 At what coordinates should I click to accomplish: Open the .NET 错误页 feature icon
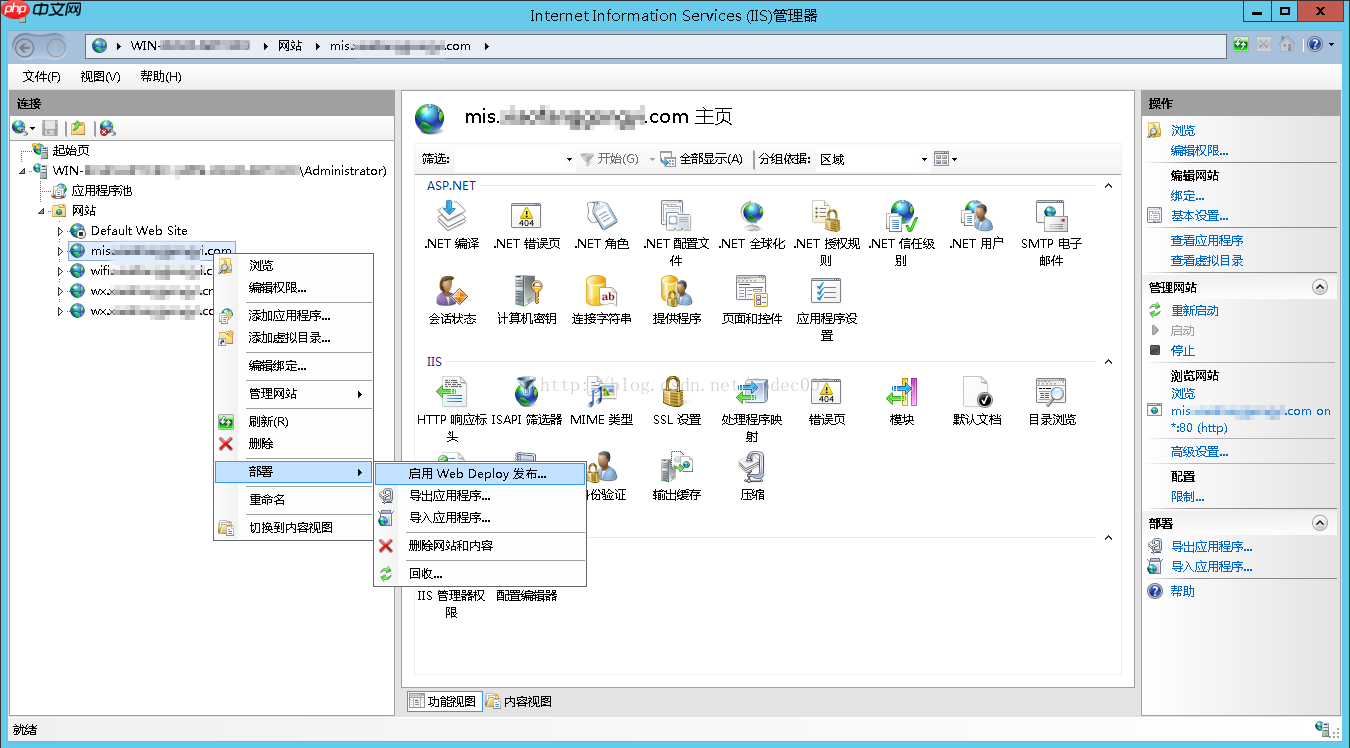526,218
